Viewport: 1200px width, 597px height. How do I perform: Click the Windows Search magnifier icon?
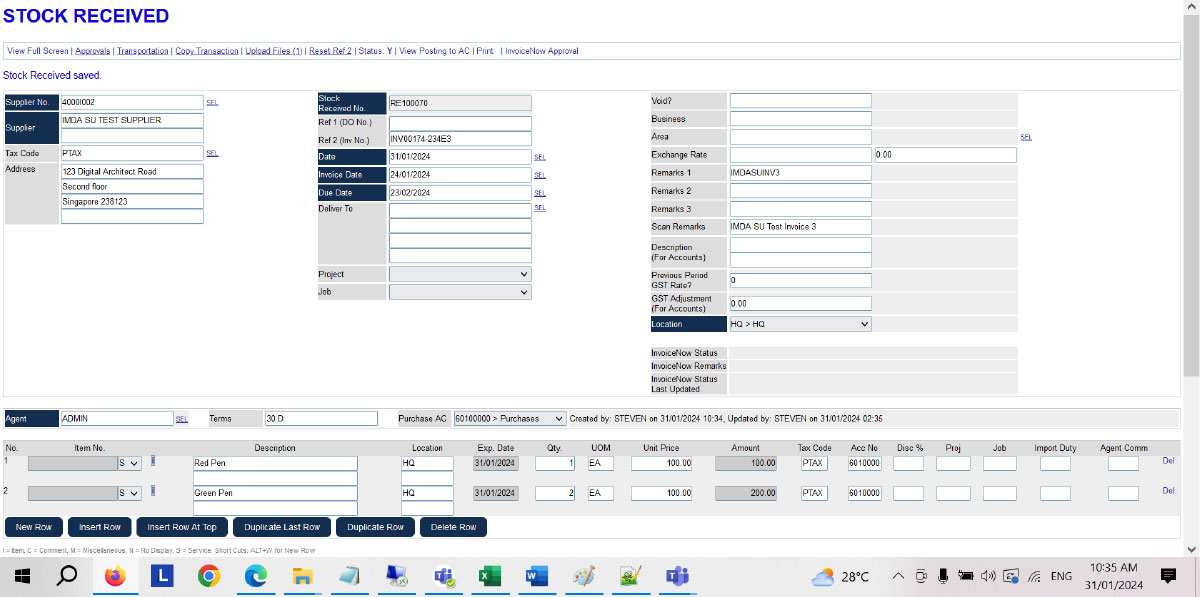pos(67,576)
